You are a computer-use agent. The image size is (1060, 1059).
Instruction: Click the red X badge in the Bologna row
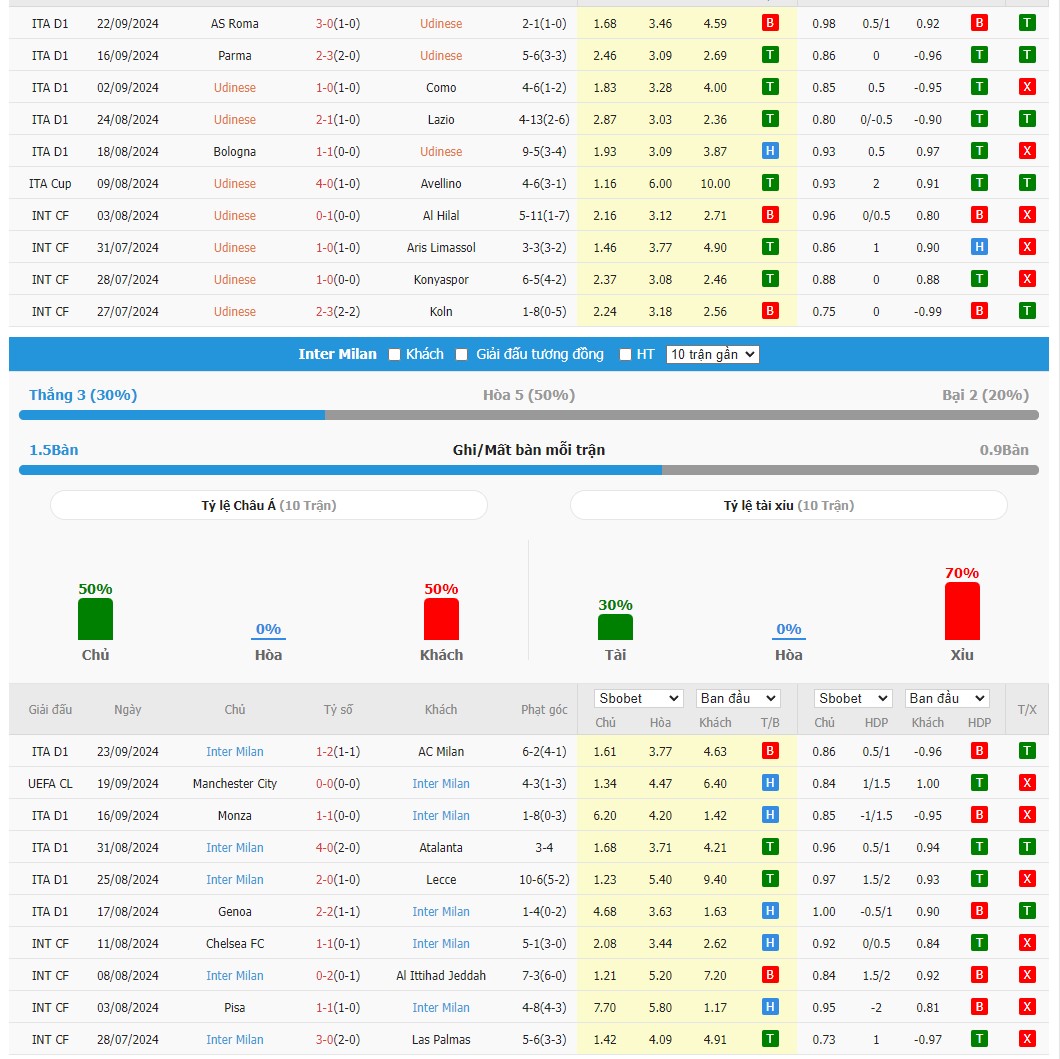click(1026, 151)
